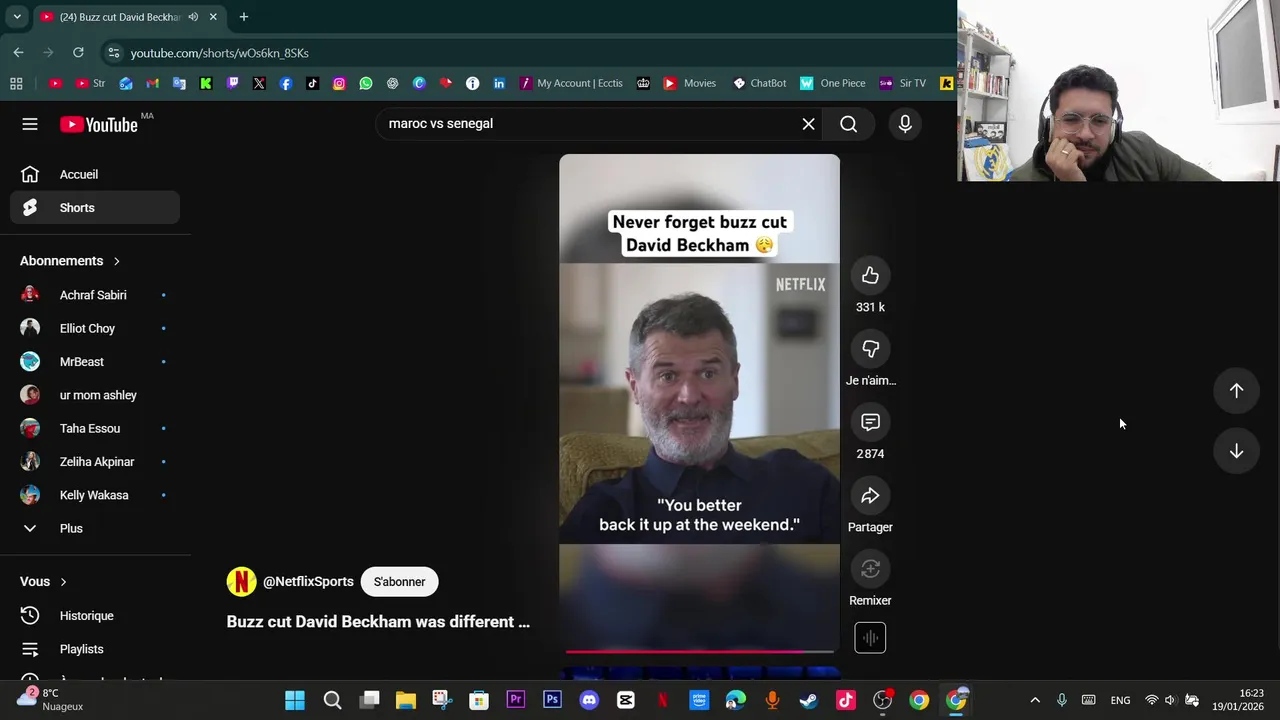This screenshot has height=720, width=1280.
Task: Go to previous short with up arrow
Action: [x=1236, y=391]
